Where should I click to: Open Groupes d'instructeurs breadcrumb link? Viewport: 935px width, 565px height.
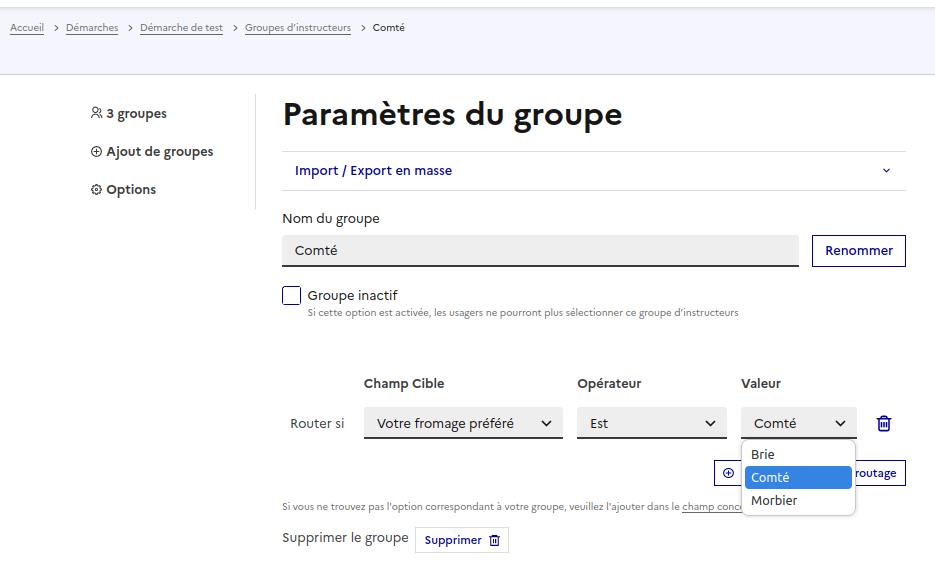[298, 28]
